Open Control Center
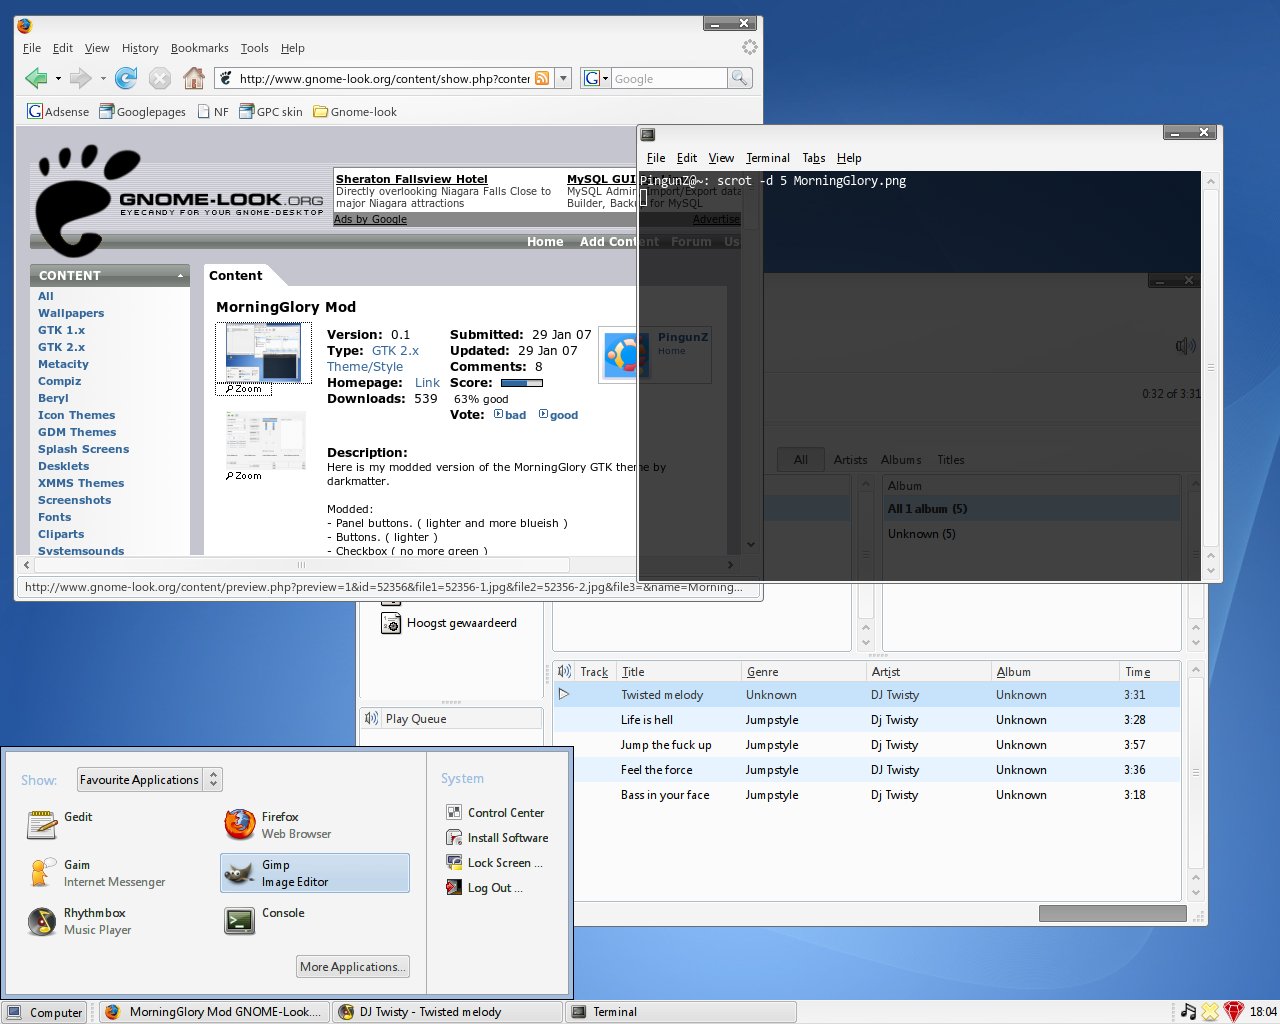 pyautogui.click(x=495, y=813)
